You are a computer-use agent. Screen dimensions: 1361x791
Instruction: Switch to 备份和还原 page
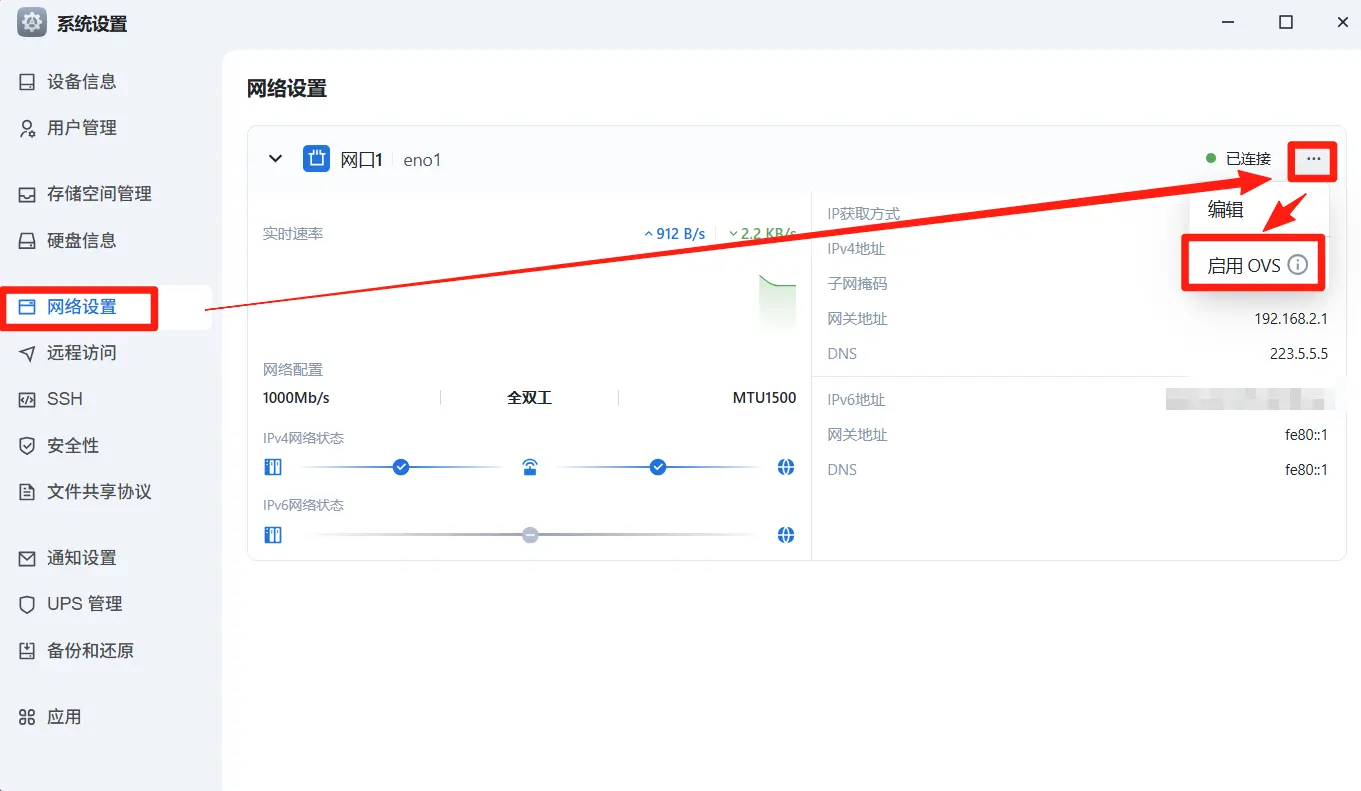(90, 651)
